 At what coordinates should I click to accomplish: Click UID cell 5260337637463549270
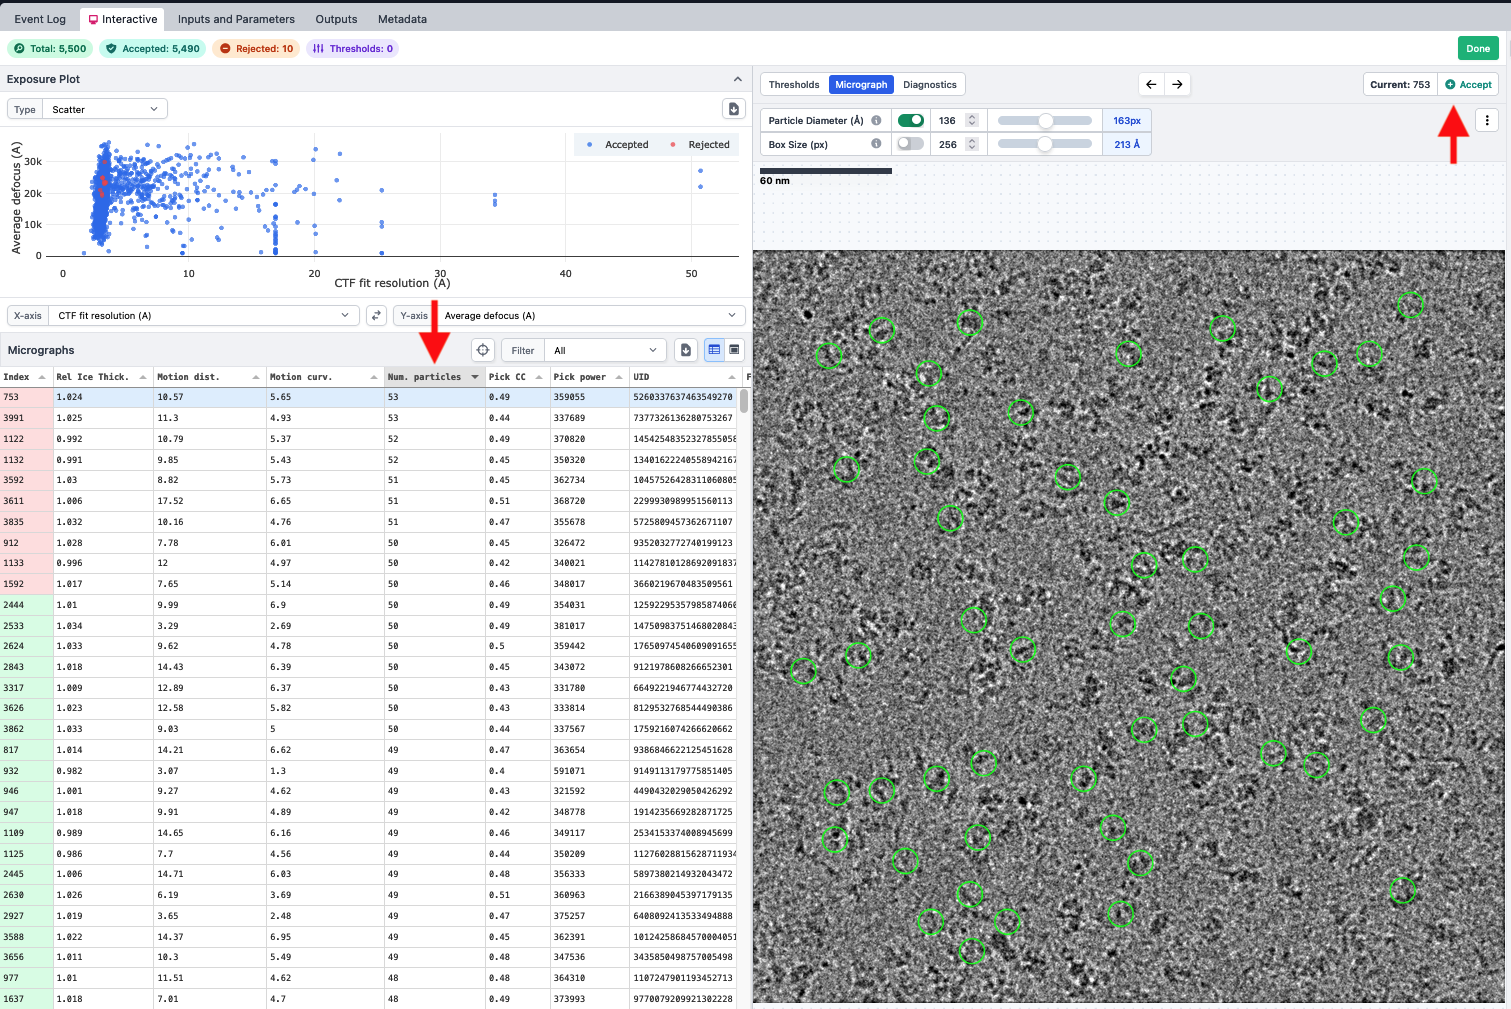[x=683, y=397]
